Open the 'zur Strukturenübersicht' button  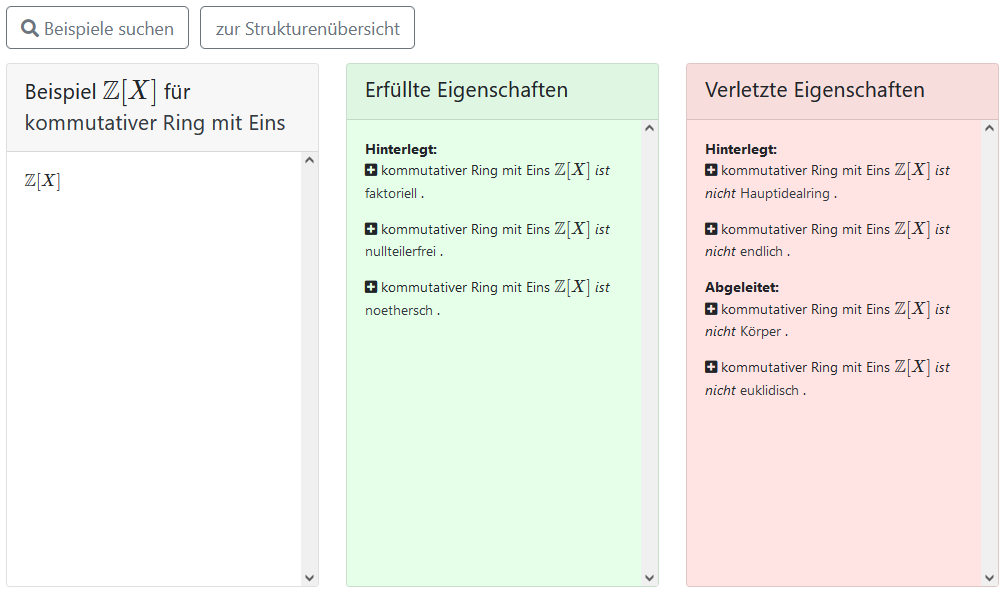(x=307, y=29)
